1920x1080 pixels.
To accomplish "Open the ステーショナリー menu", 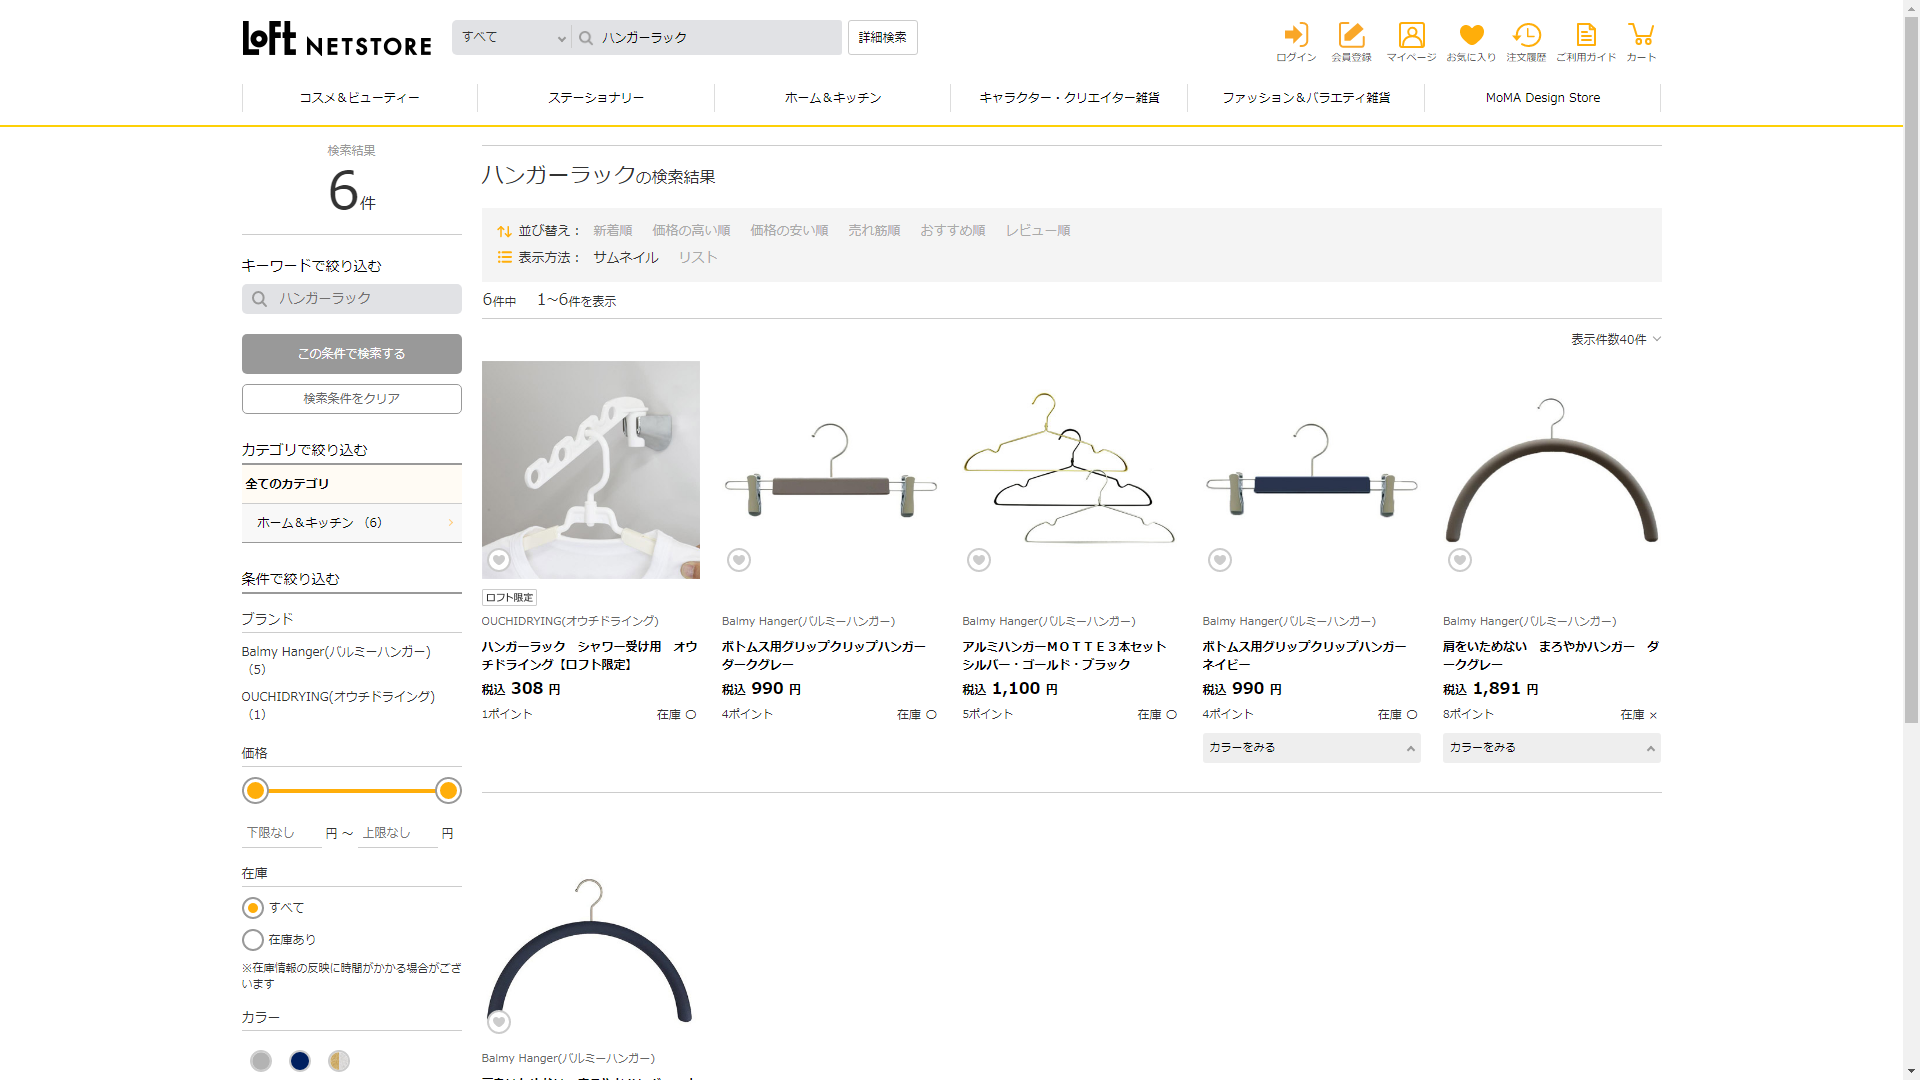I will tap(596, 98).
